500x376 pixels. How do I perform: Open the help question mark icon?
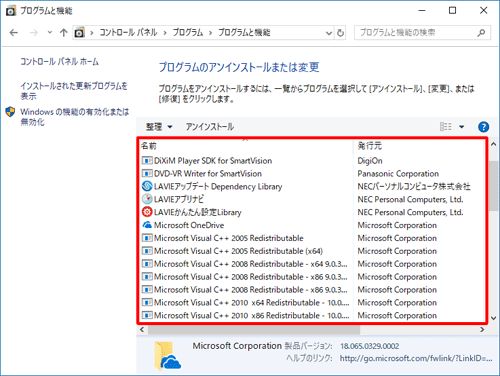tap(483, 127)
